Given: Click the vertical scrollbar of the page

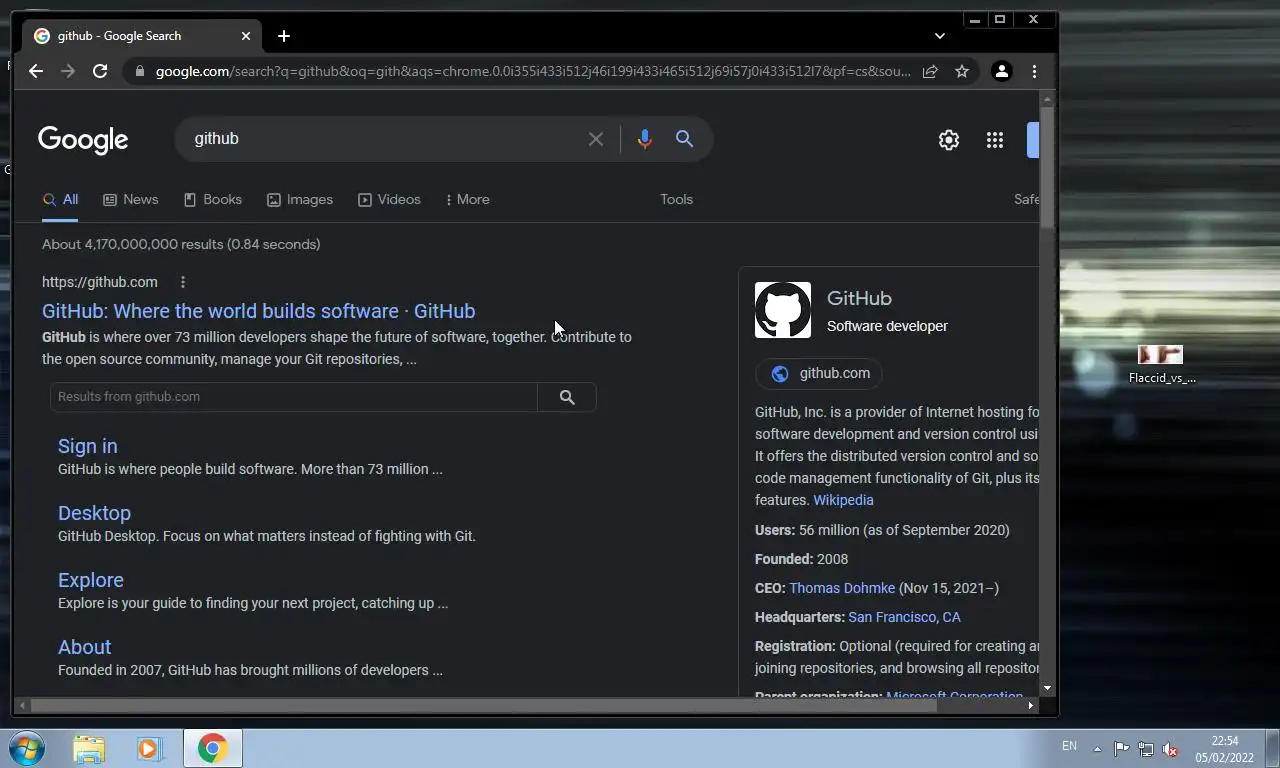Looking at the screenshot, I should (1047, 170).
